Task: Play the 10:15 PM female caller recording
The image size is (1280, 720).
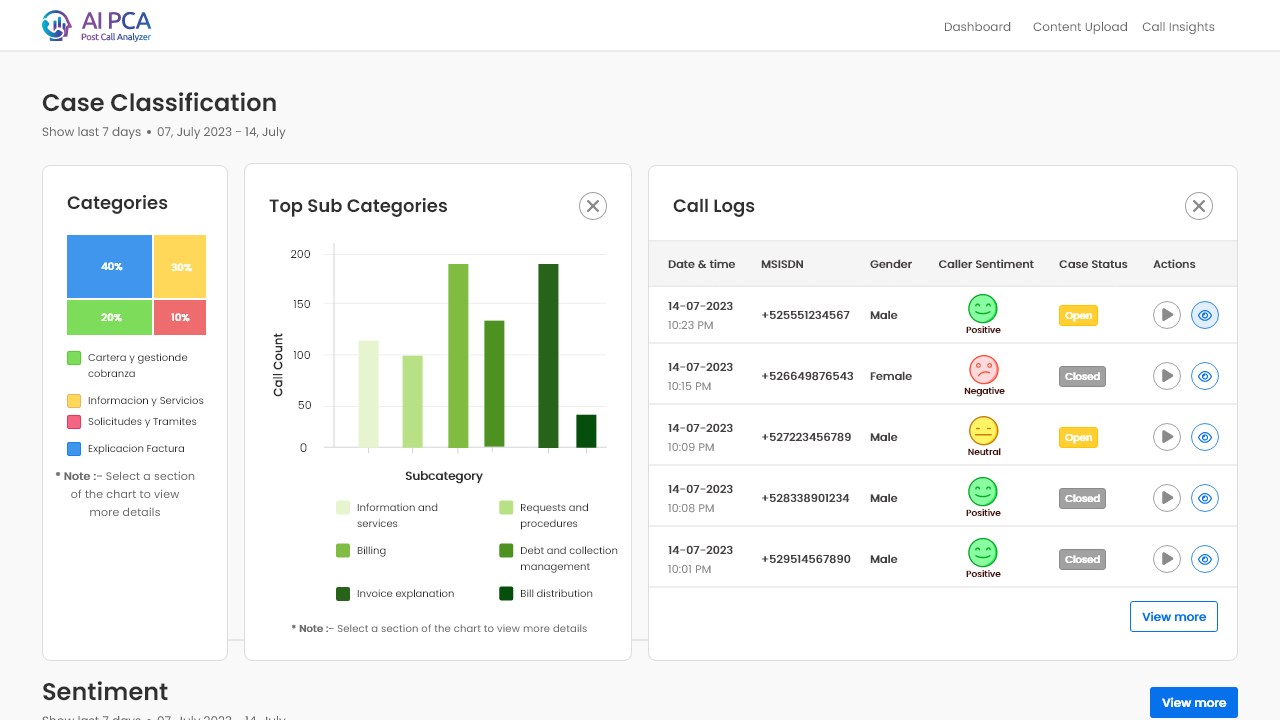Action: click(1167, 376)
